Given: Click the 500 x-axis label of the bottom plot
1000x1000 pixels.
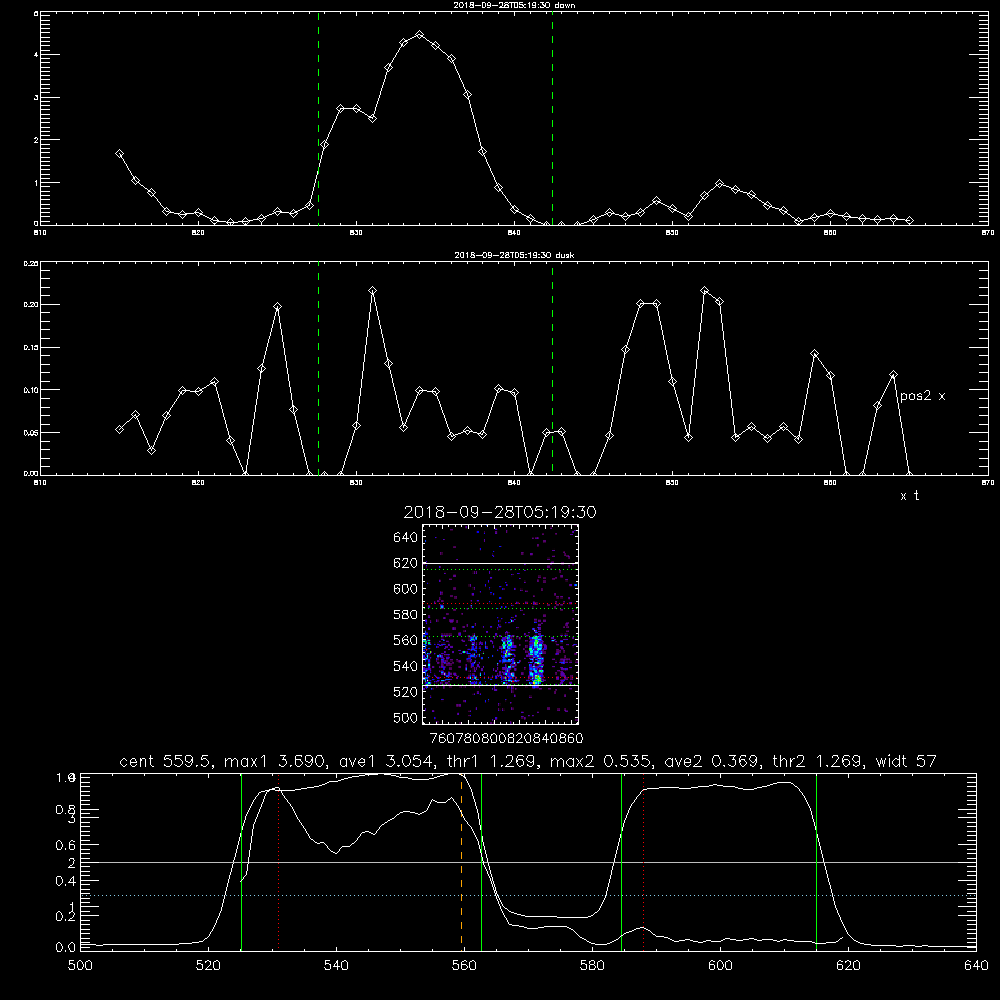Looking at the screenshot, I should 80,966.
